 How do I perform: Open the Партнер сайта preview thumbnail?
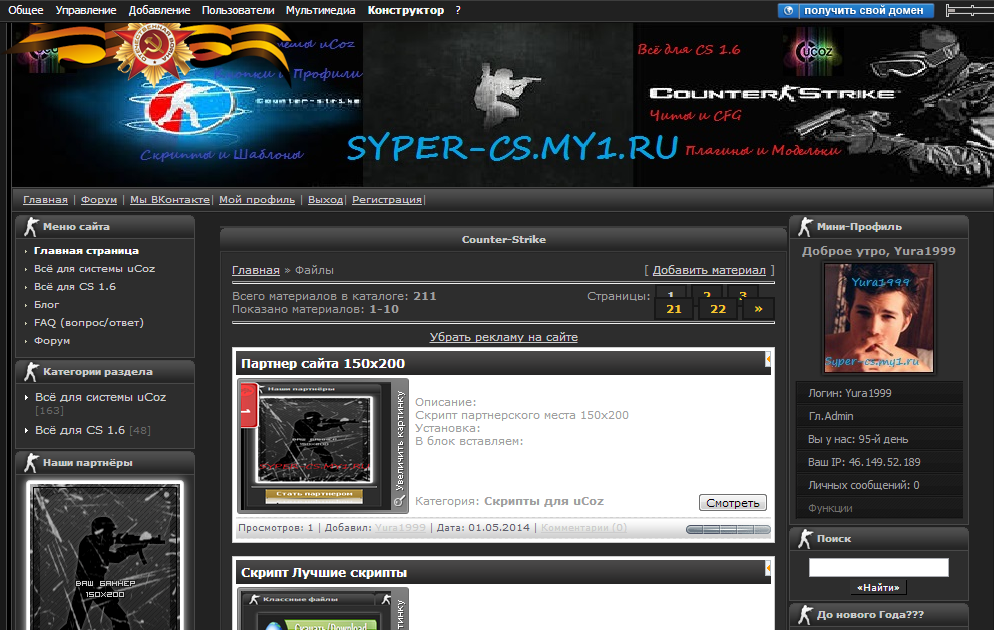[315, 446]
